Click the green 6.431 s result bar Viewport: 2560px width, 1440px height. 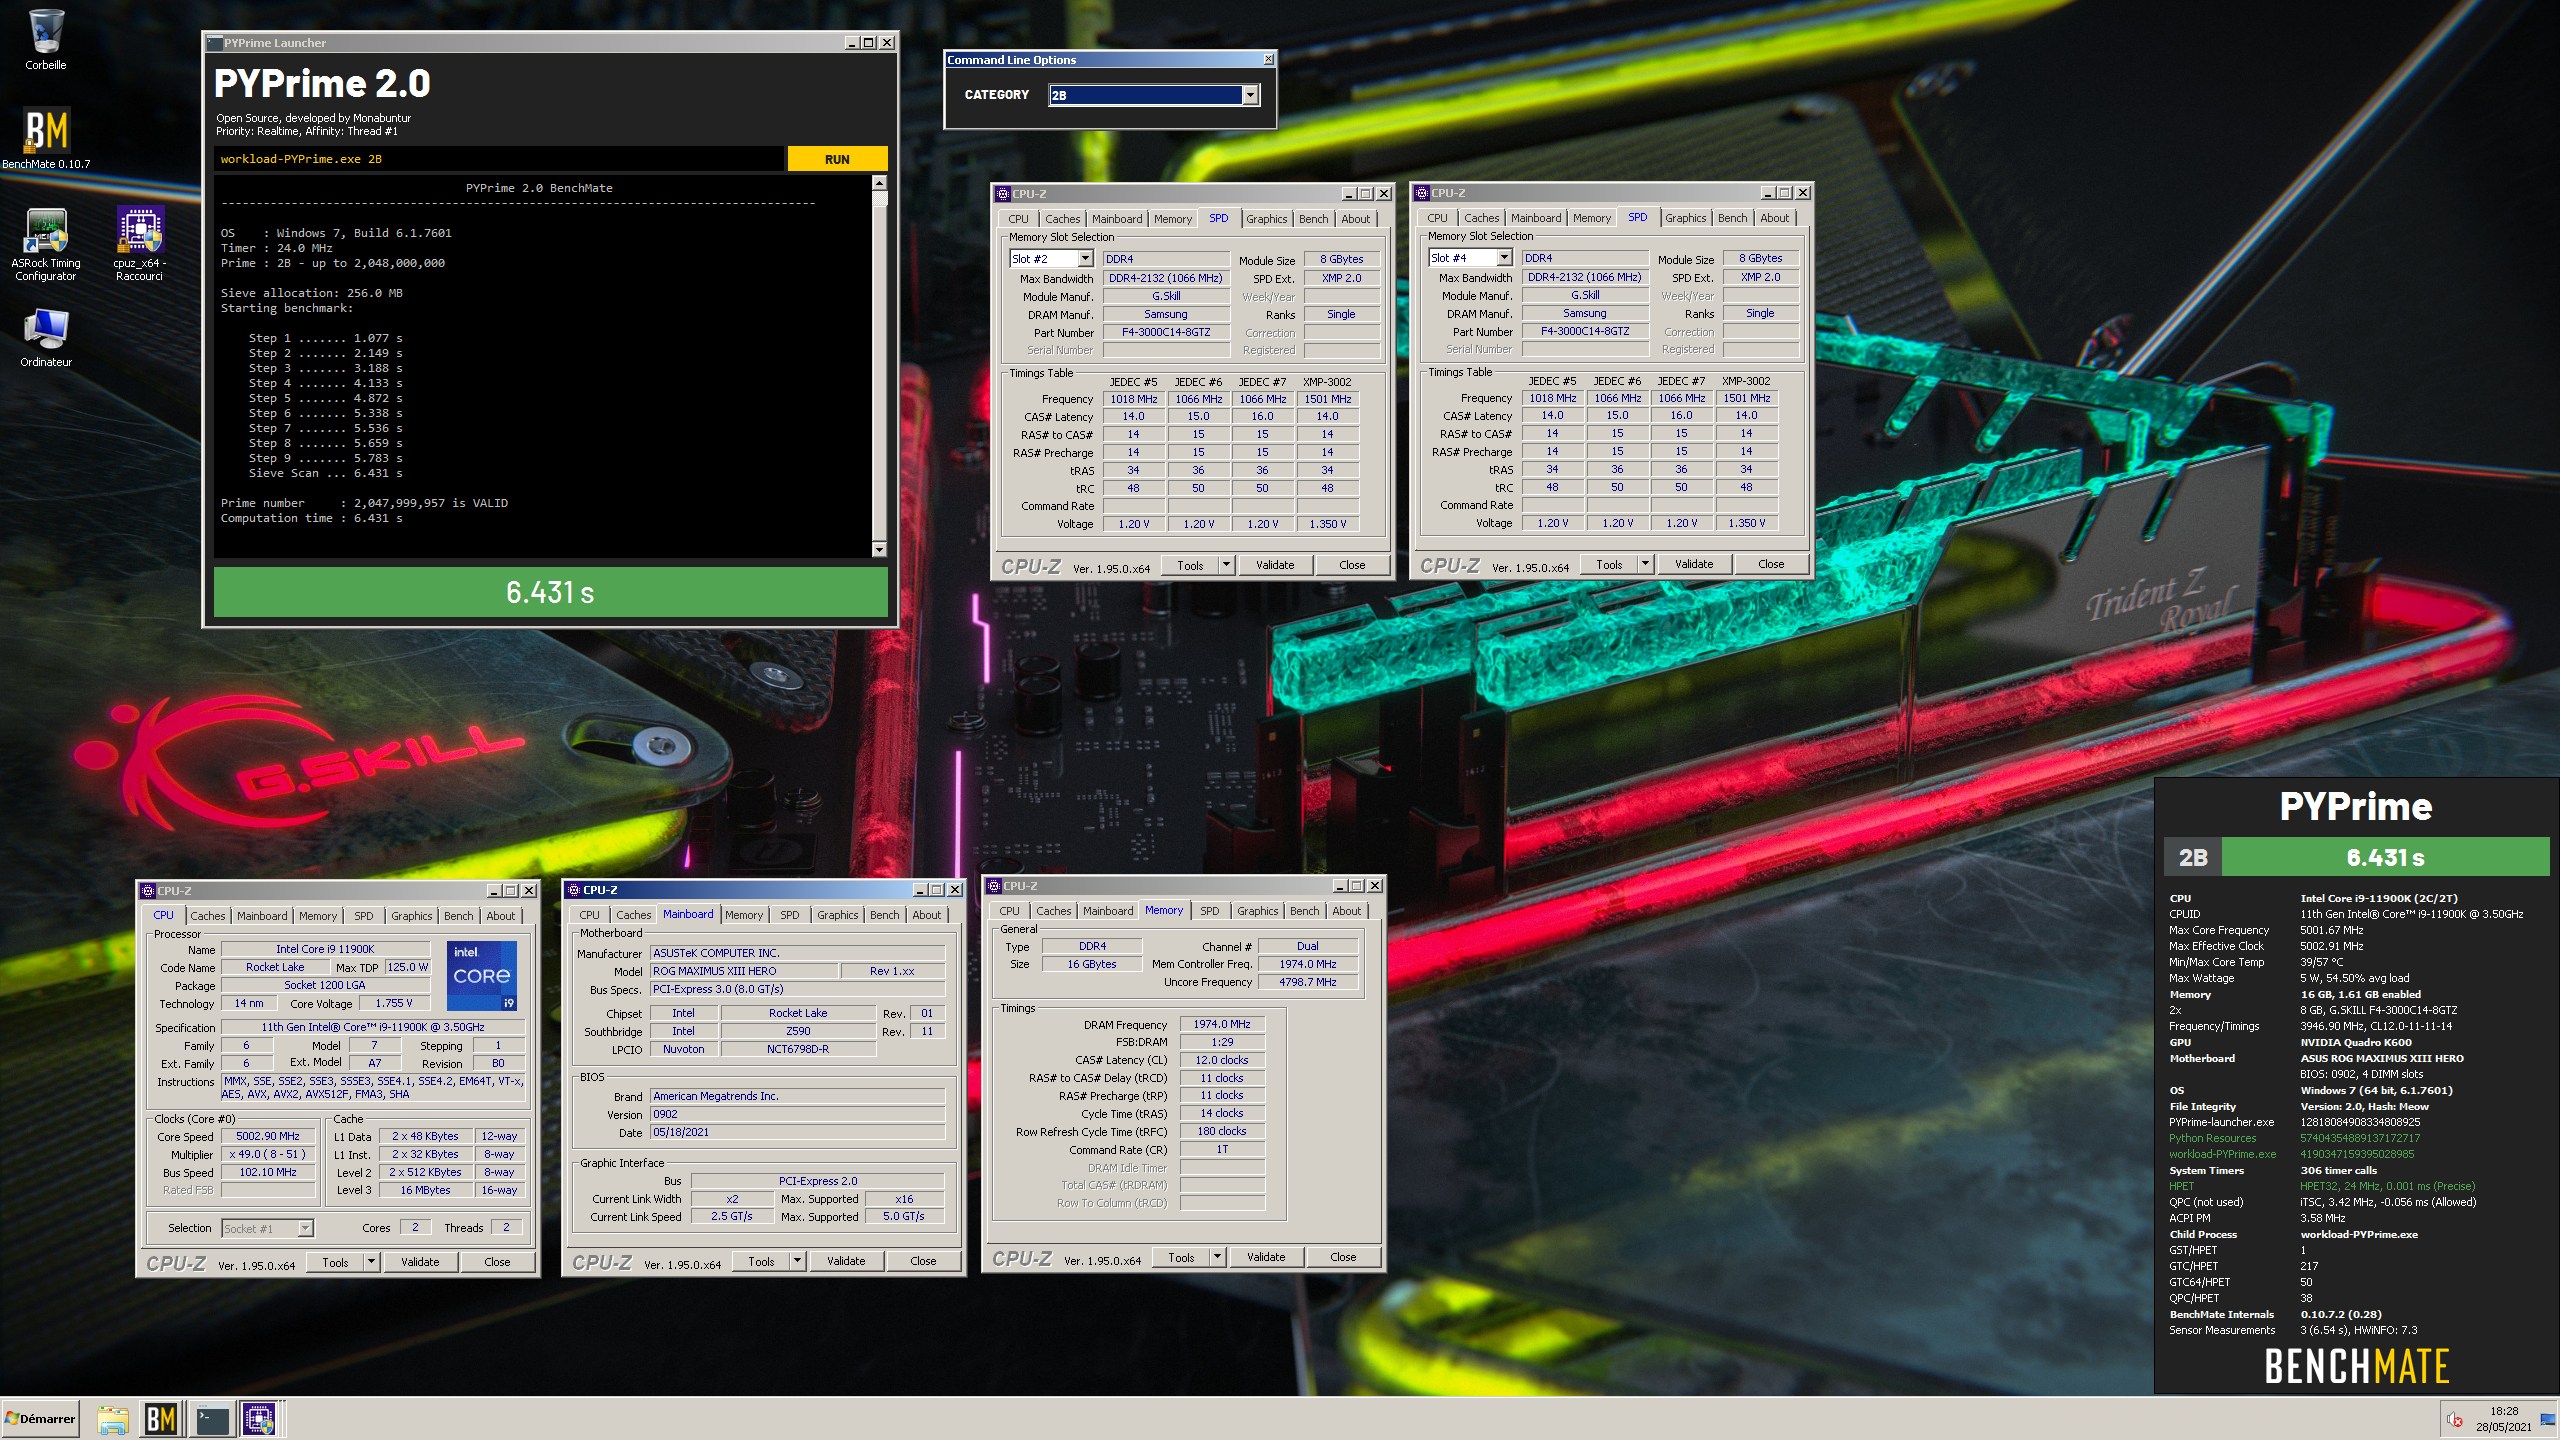coord(550,592)
